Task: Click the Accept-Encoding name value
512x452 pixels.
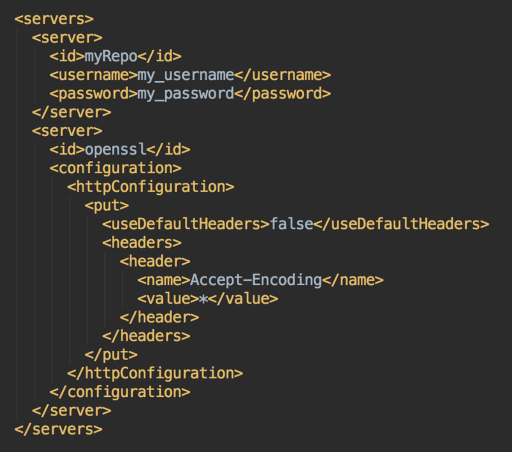Action: (256, 280)
